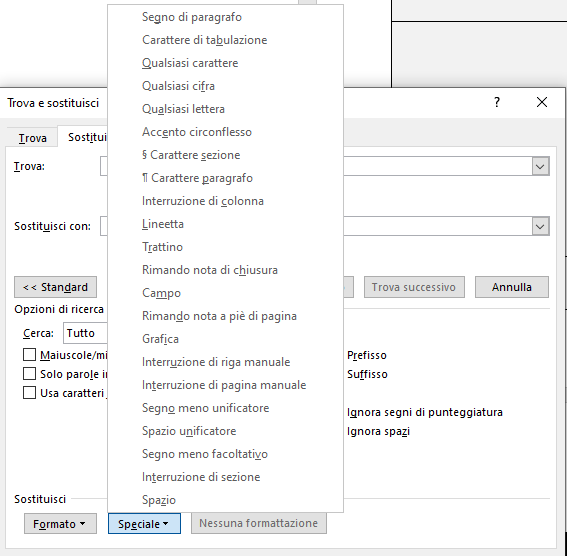Pick 'Interruzione di sezione' item
Image resolution: width=567 pixels, height=556 pixels.
[225, 477]
